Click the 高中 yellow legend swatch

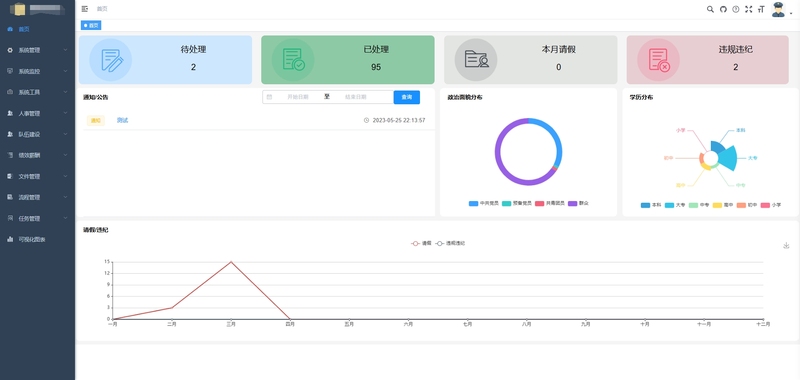[717, 205]
